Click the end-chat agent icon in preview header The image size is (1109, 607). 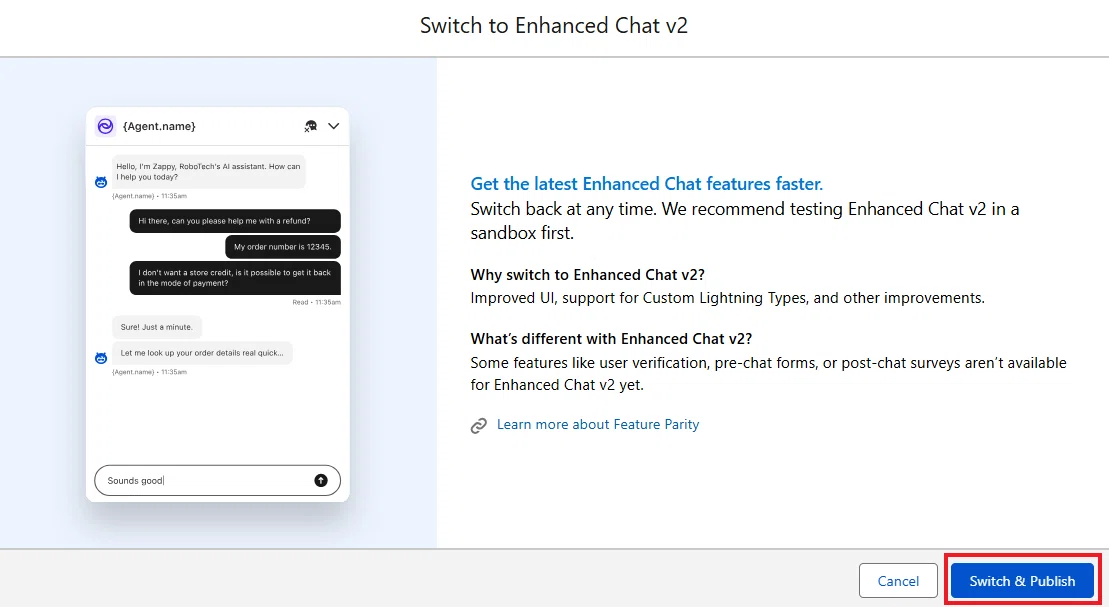310,126
